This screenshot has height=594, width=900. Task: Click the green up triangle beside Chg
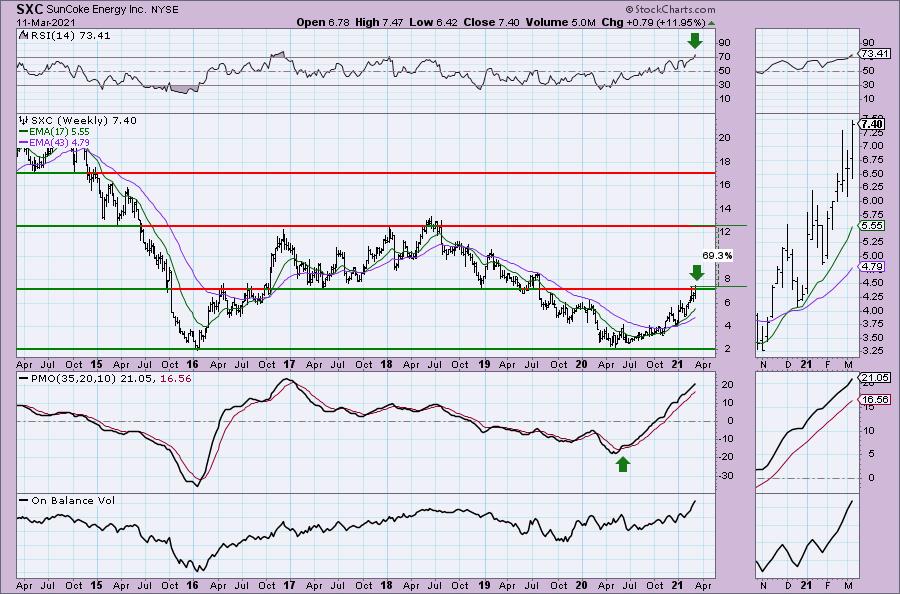tap(712, 23)
